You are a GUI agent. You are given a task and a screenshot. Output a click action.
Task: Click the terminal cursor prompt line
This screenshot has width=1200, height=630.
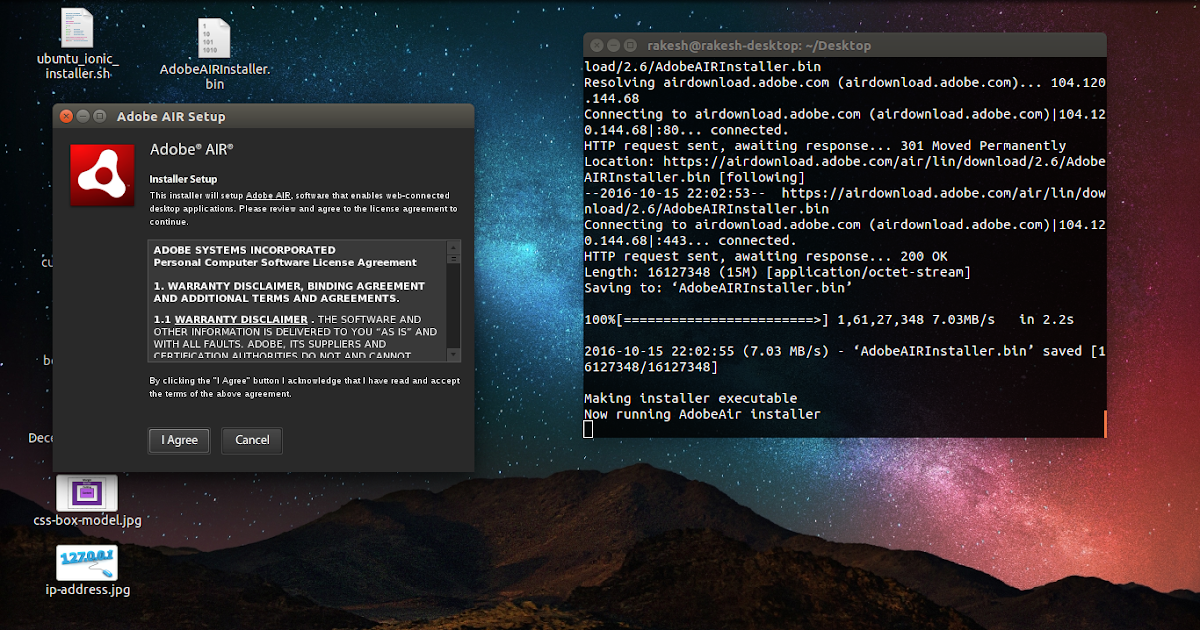(588, 429)
